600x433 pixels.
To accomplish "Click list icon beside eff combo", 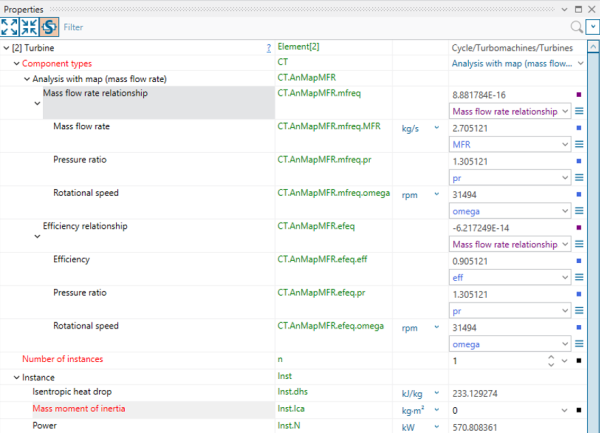I will [579, 278].
